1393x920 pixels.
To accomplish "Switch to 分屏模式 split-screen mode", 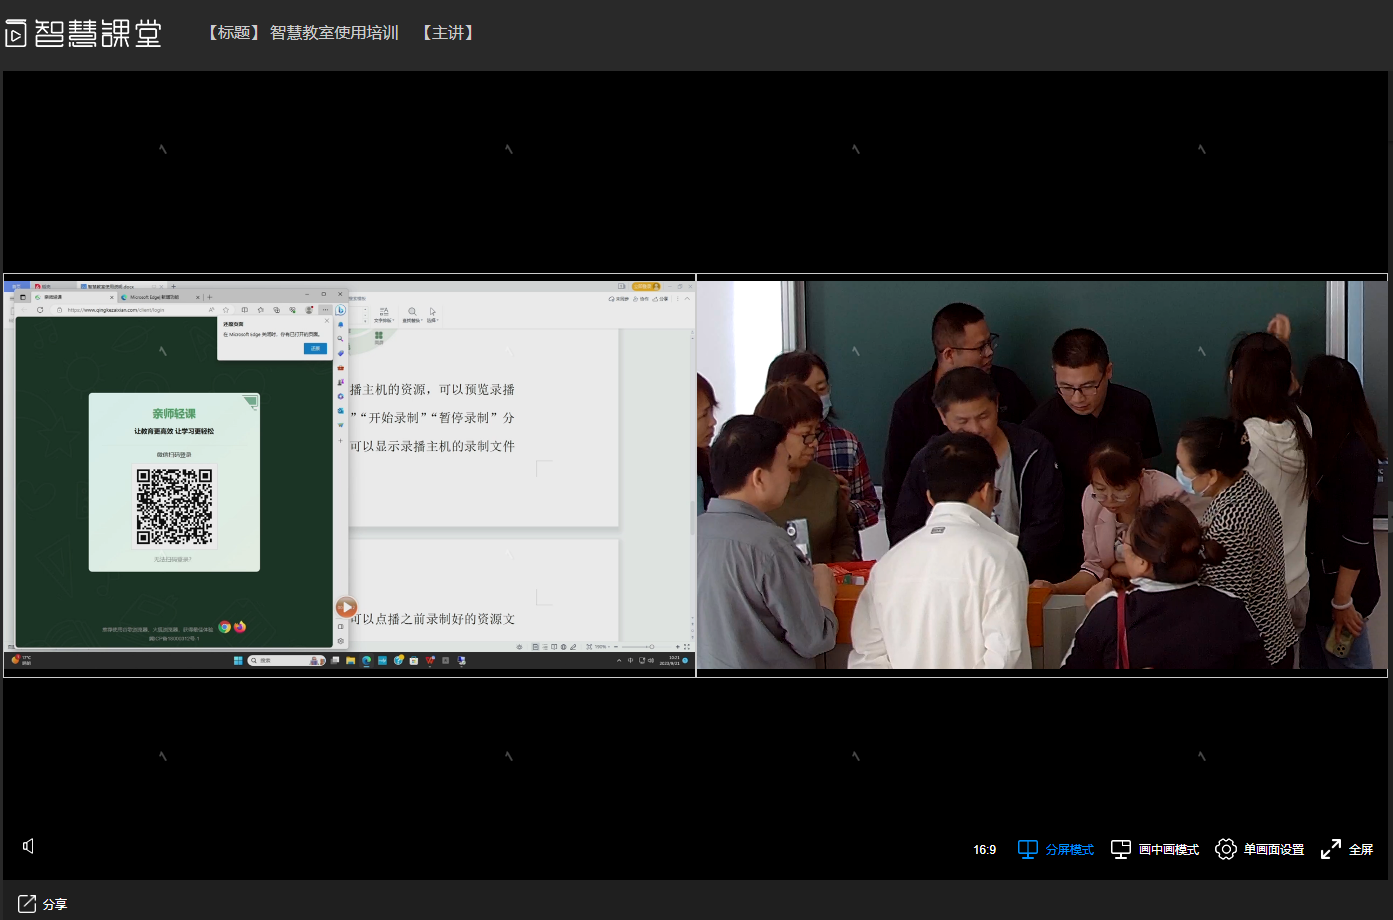I will coord(1056,849).
